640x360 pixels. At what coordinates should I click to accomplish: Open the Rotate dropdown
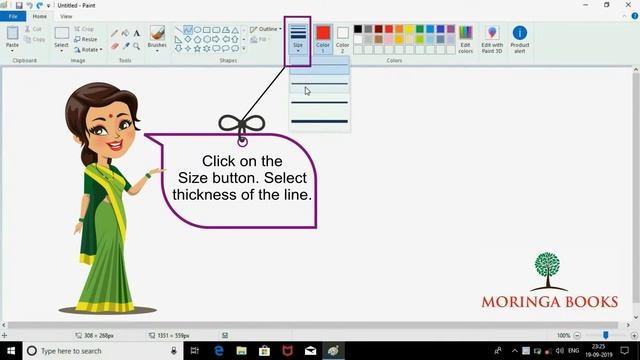tap(88, 49)
